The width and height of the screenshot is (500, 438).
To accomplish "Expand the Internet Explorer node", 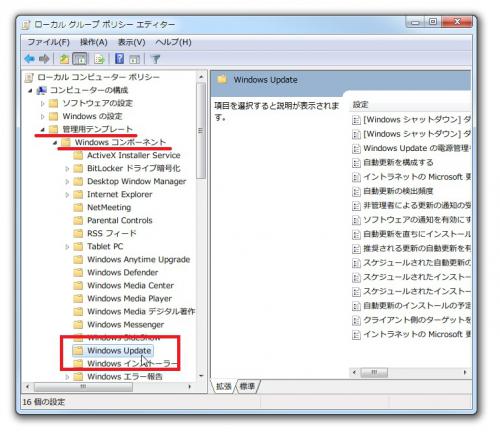I will 67,195.
